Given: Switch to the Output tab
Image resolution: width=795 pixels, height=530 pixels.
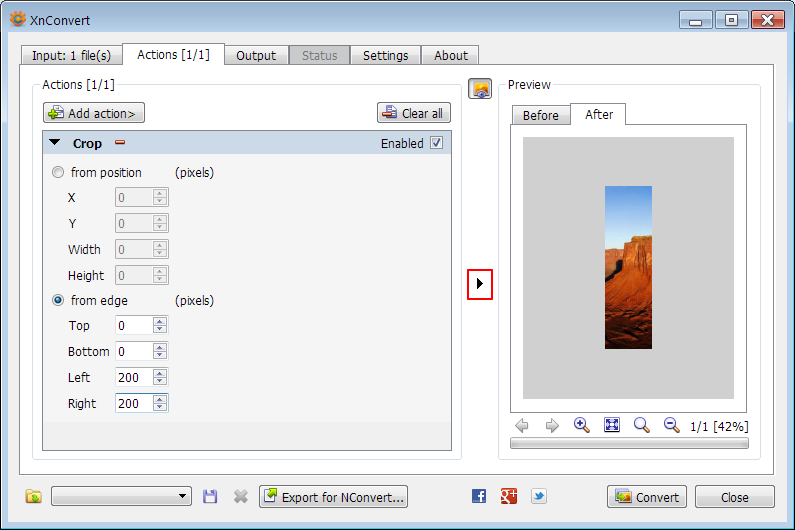Looking at the screenshot, I should pos(256,55).
